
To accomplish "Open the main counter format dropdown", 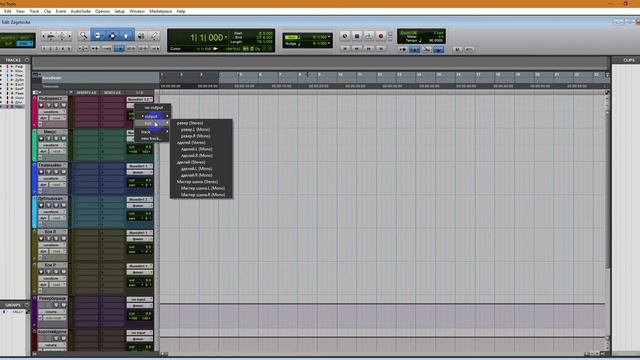I will point(227,38).
